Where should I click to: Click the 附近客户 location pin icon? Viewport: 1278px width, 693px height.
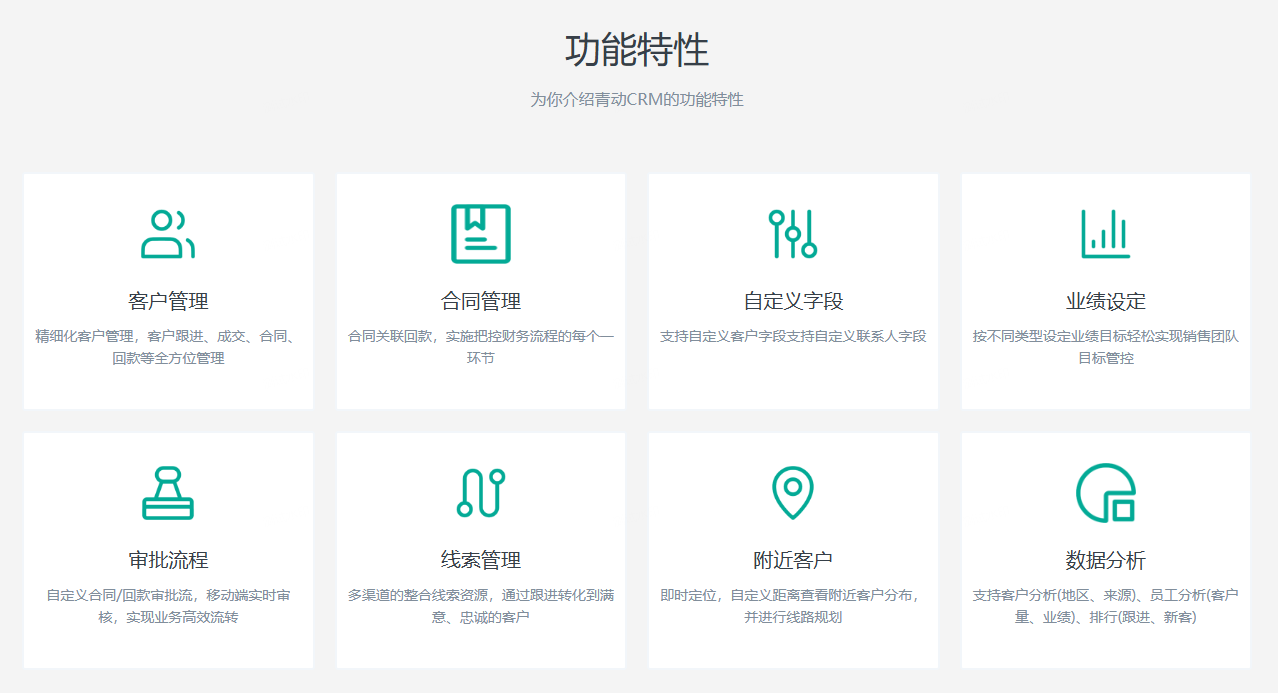coord(793,493)
